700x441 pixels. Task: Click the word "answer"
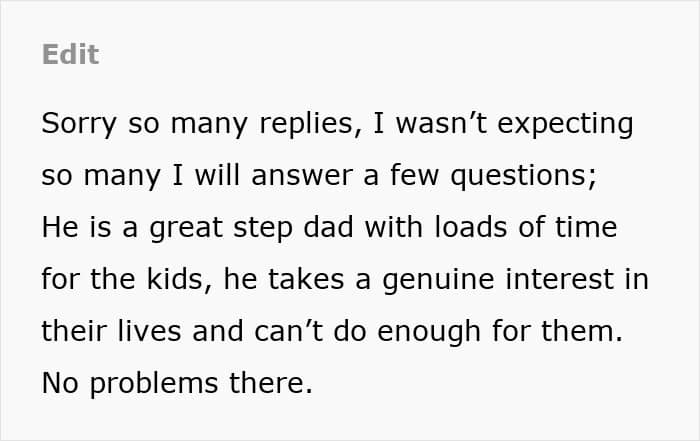coord(302,175)
